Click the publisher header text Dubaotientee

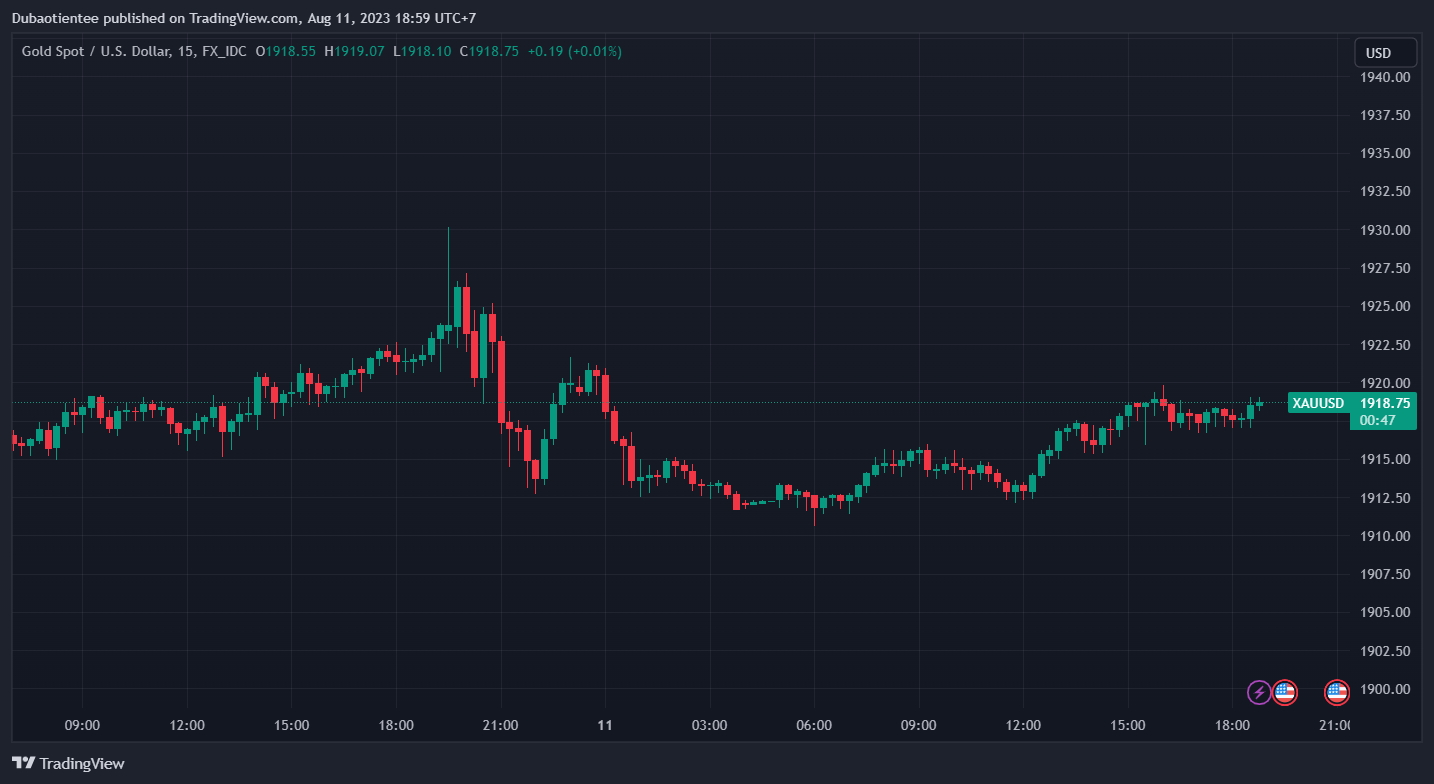pos(55,18)
